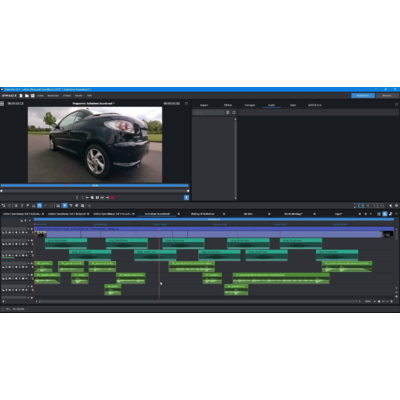400x400 pixels.
Task: Add a new track with the plus icon
Action: coord(3,301)
